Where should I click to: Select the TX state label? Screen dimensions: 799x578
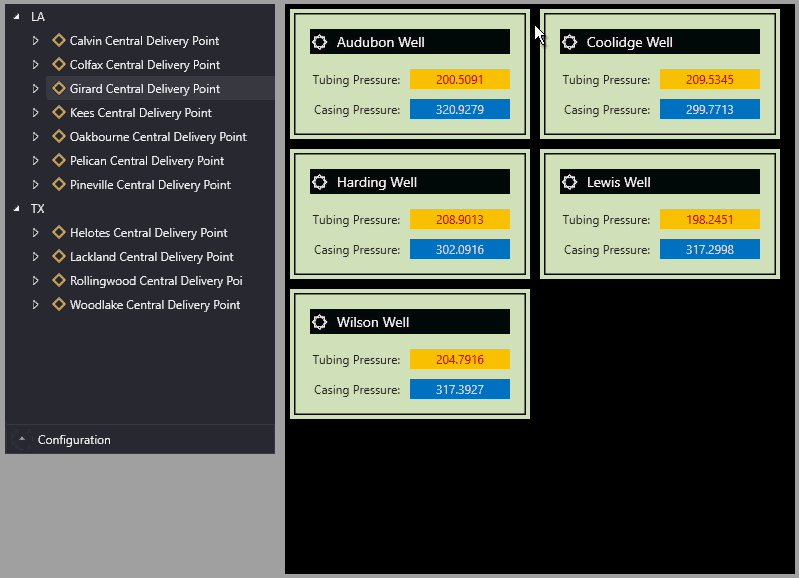[38, 208]
